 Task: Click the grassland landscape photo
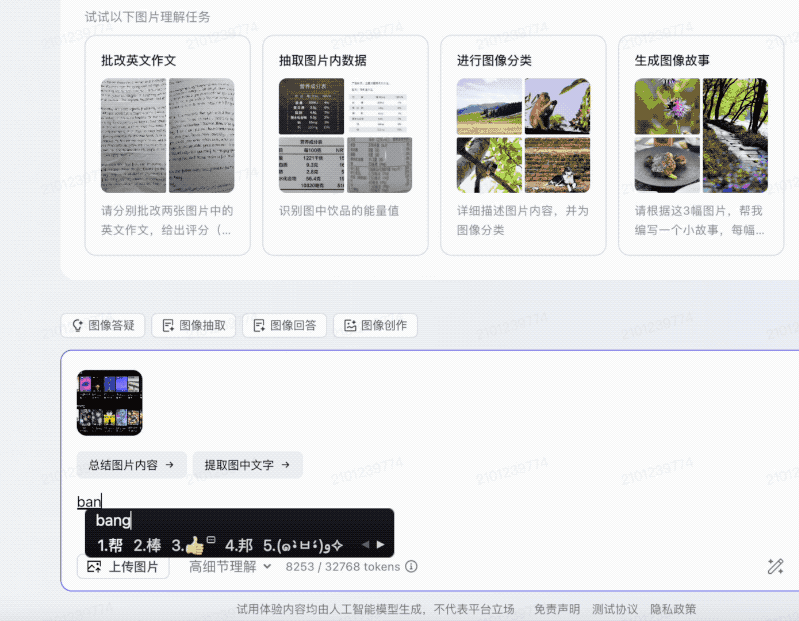(489, 106)
